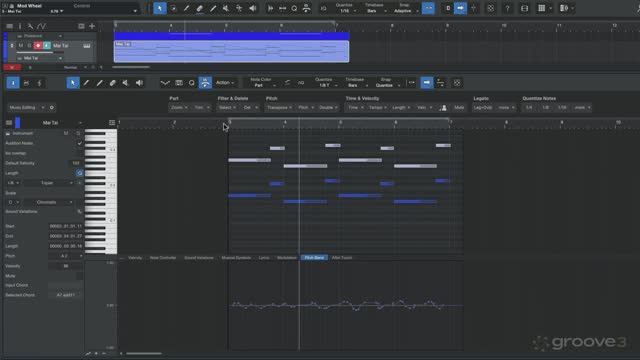Click the wrench track options icon
Image resolution: width=640 pixels, height=360 pixels.
(x=30, y=26)
